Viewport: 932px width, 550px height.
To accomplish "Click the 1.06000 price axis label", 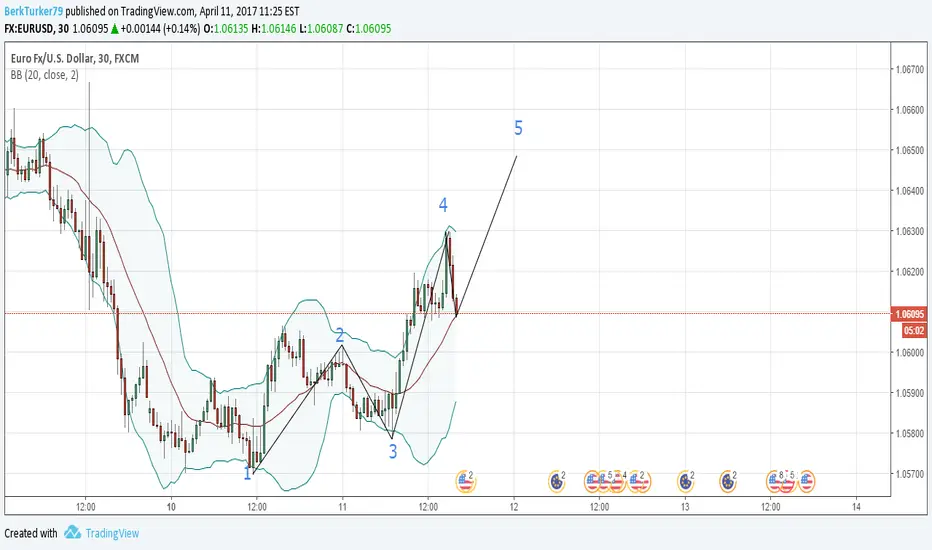I will pos(910,353).
